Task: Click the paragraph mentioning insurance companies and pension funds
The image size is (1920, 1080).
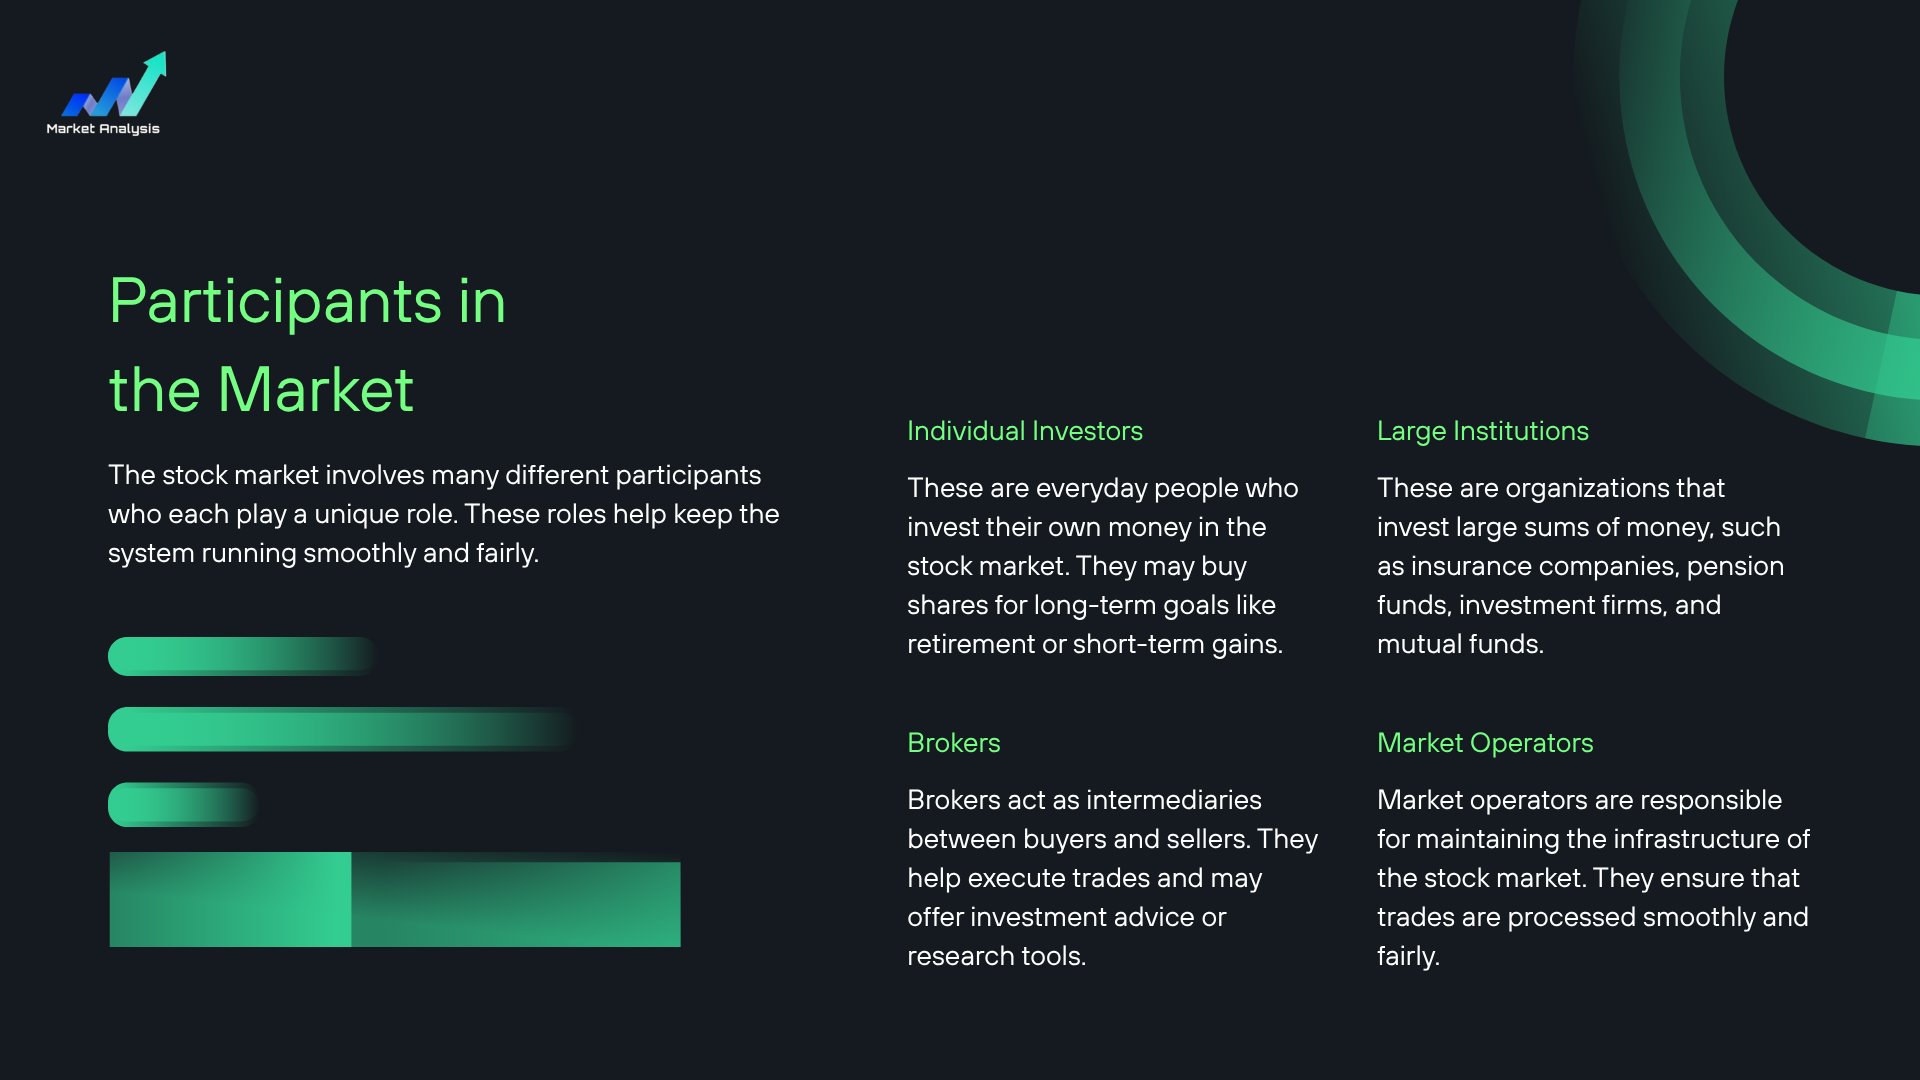Action: [1580, 566]
